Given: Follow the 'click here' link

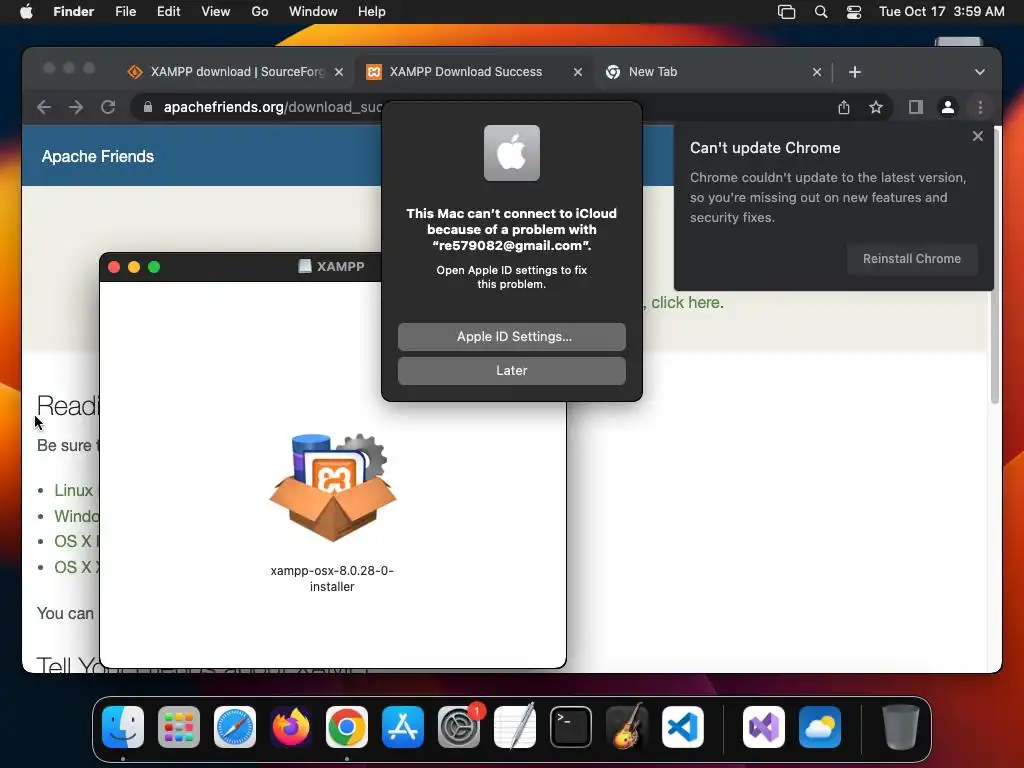Looking at the screenshot, I should coord(687,302).
